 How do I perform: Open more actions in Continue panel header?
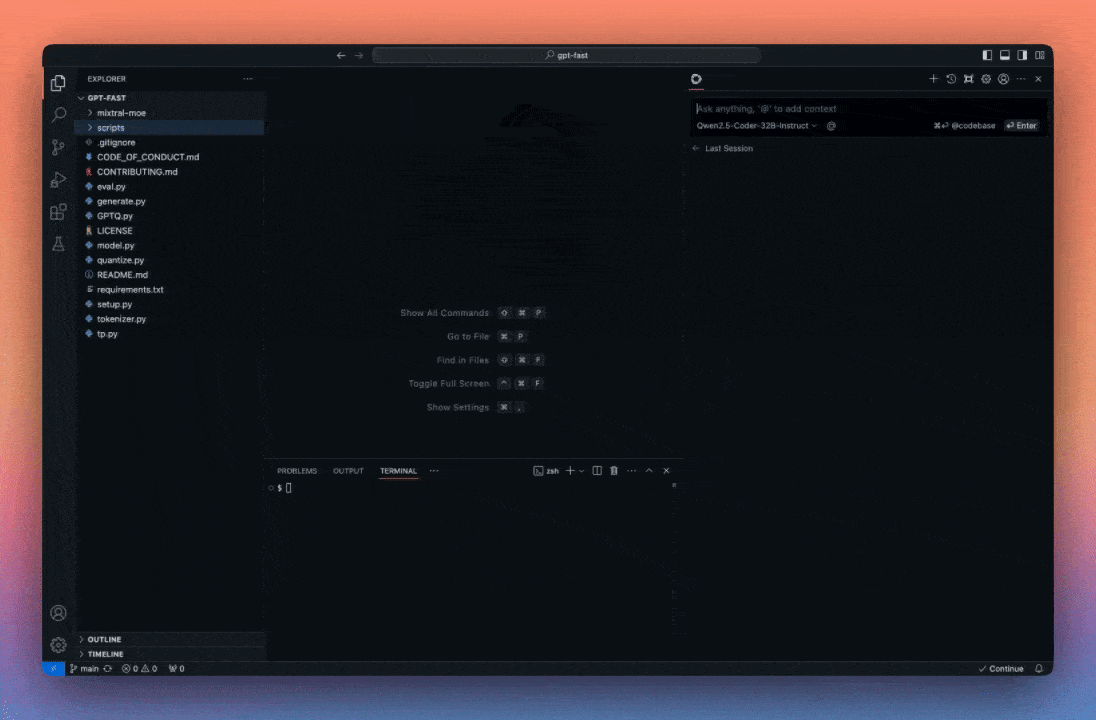coord(1021,79)
